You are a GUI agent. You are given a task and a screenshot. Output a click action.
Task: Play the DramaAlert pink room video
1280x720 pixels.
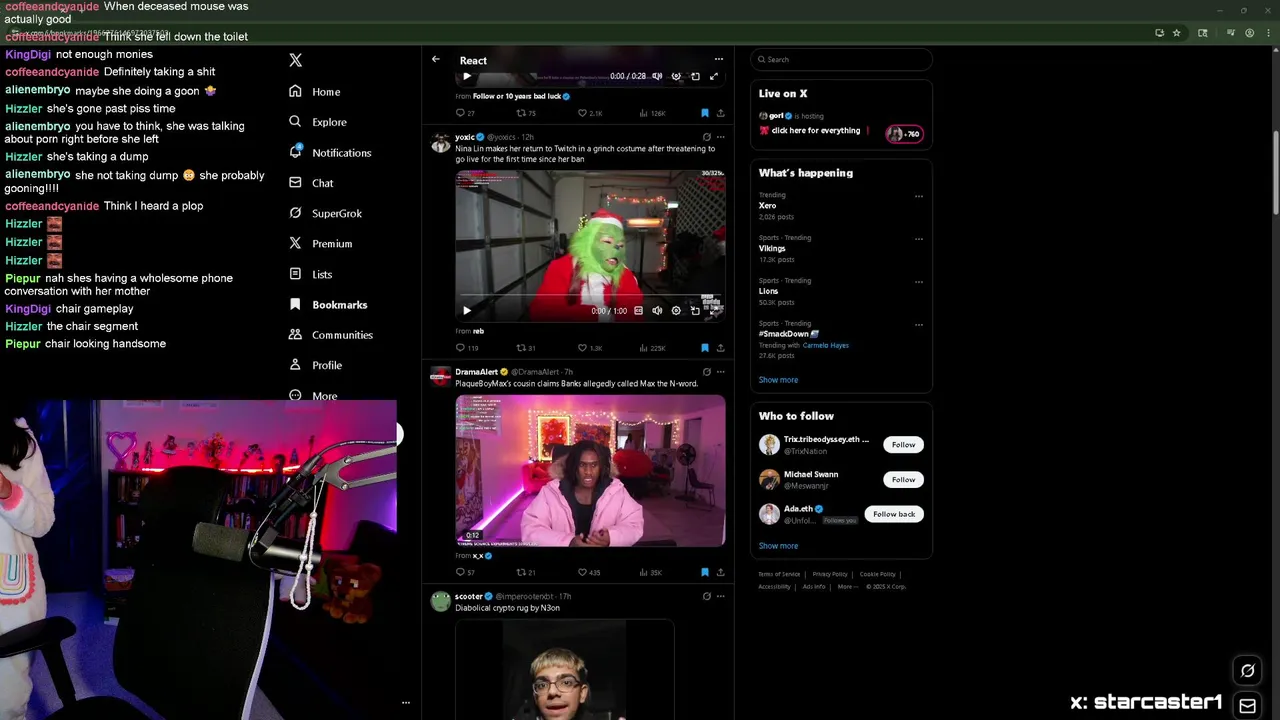coord(590,471)
